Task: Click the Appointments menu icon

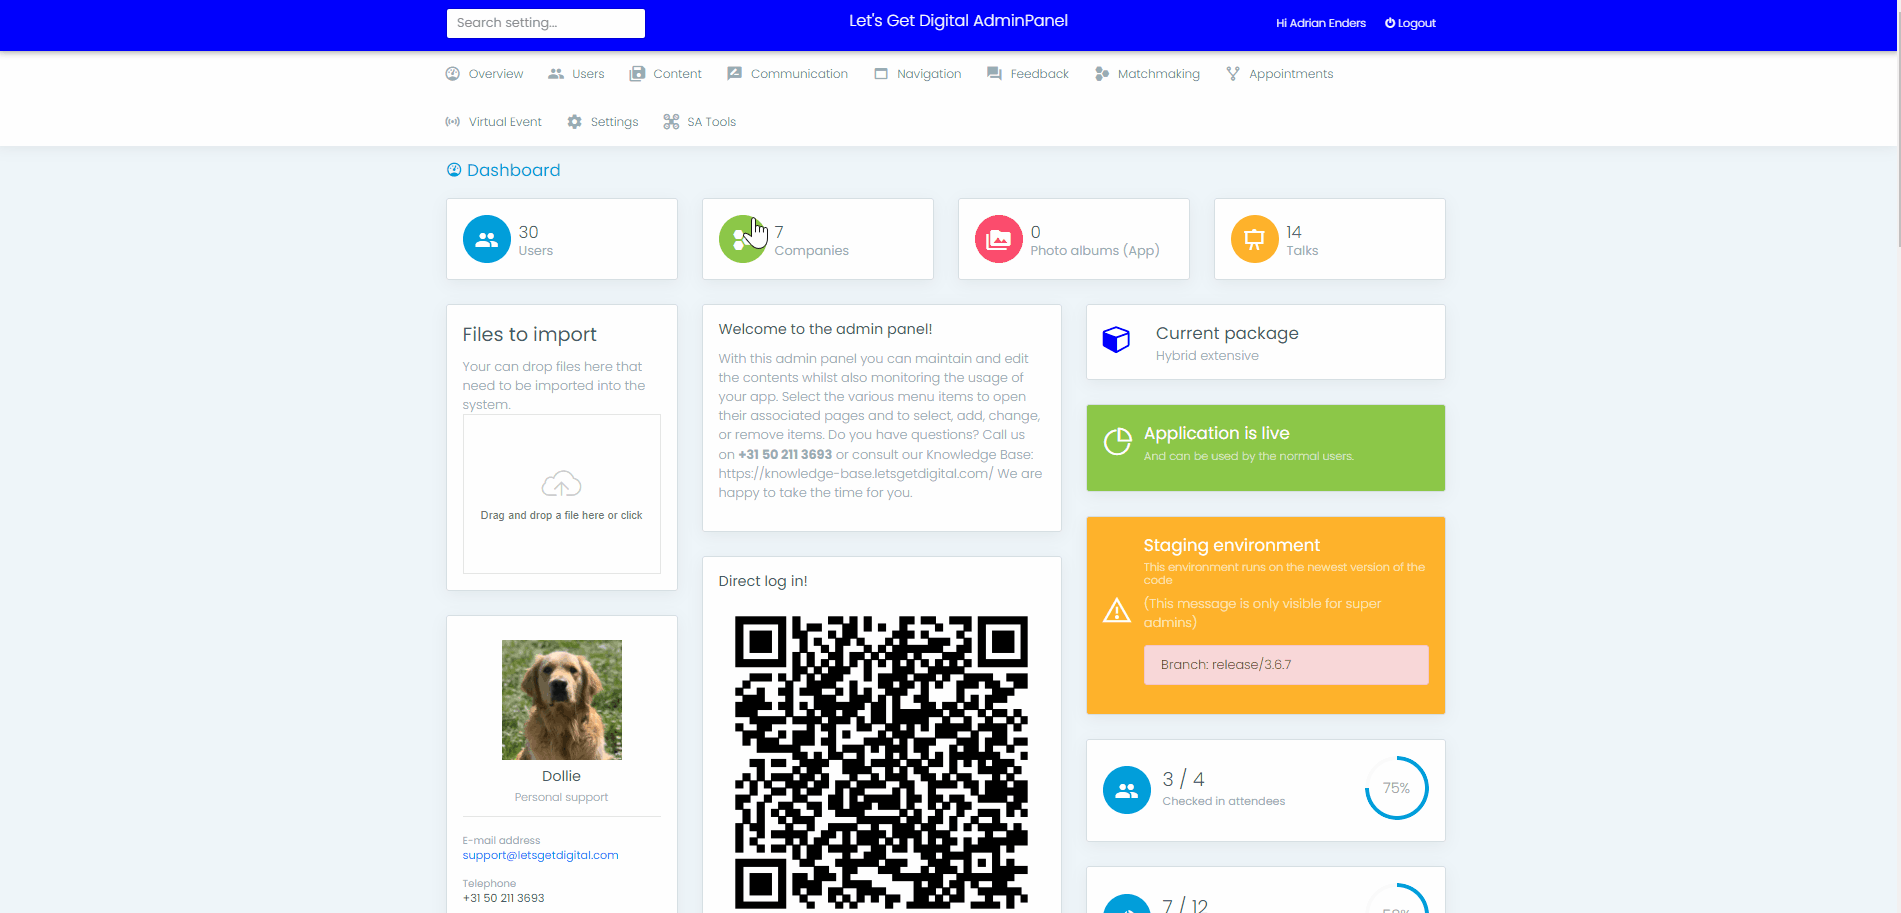Action: pyautogui.click(x=1233, y=74)
